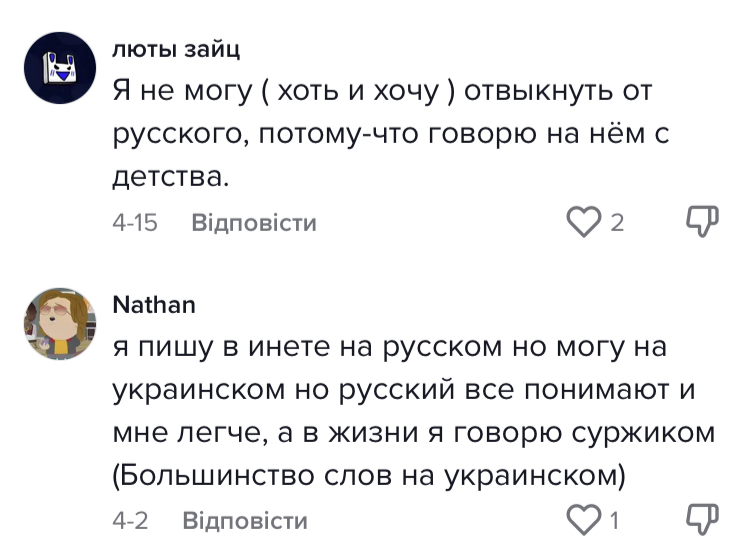Dislike Nathan's comment with thumbs-down

click(703, 519)
